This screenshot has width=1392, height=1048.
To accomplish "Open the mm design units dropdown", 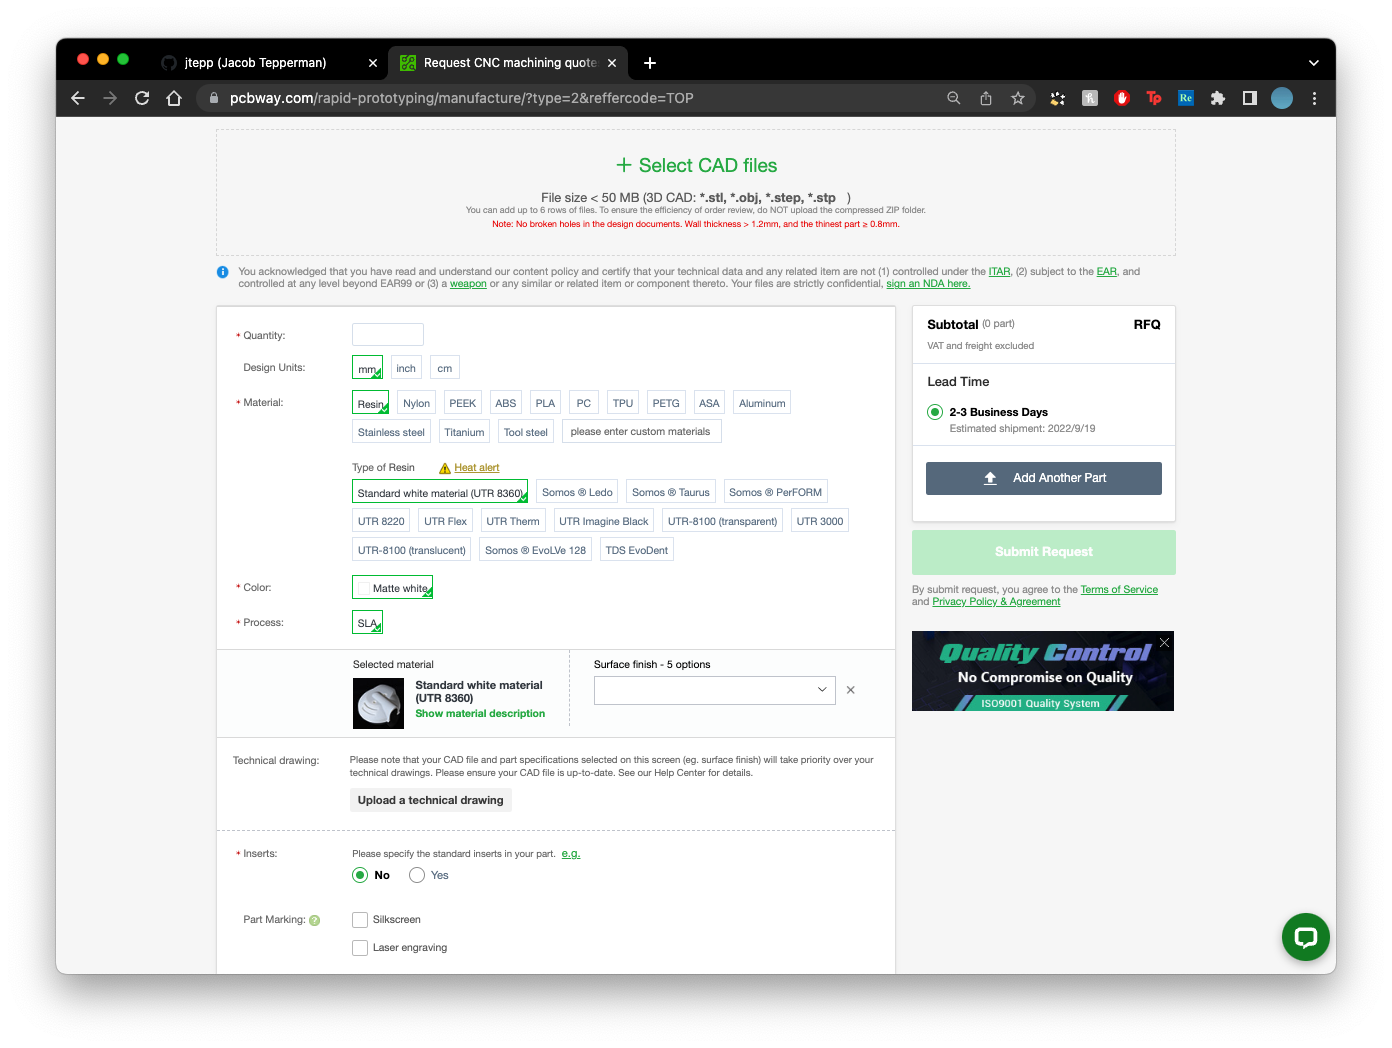I will (367, 367).
